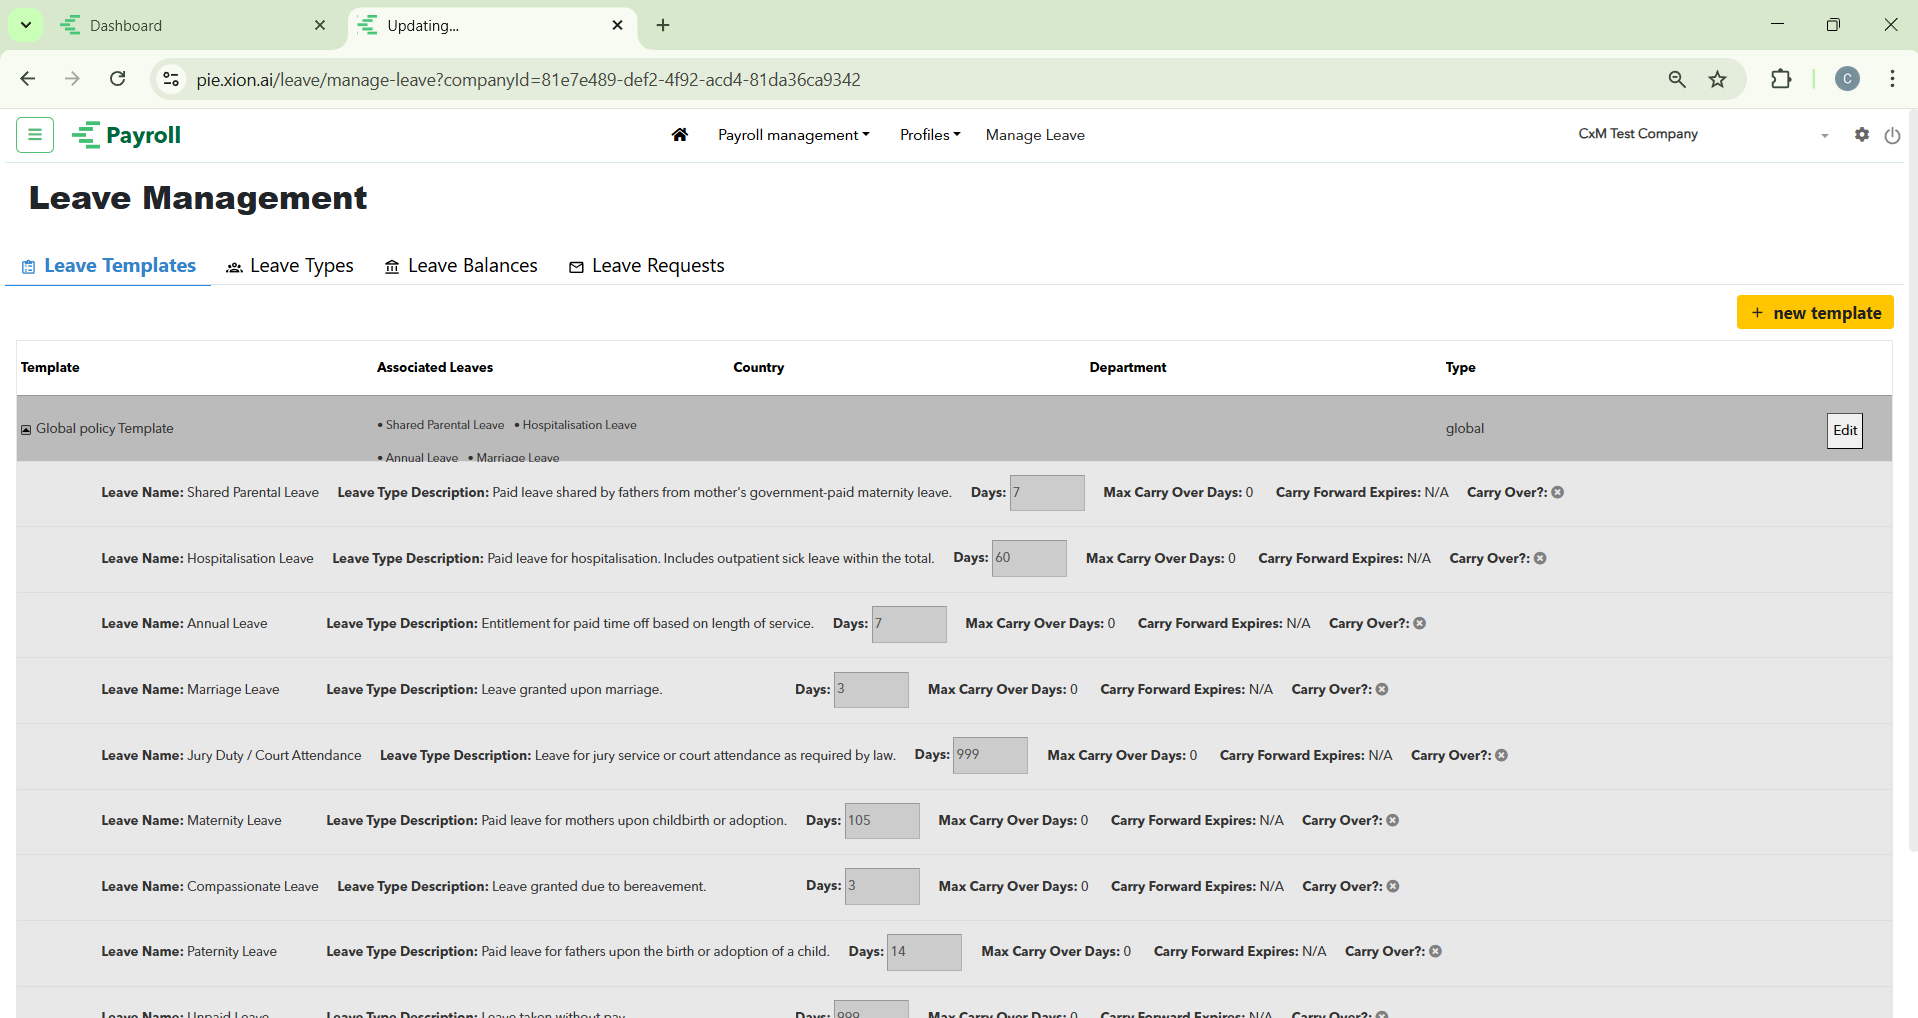This screenshot has height=1018, width=1918.
Task: Toggle Carry Over for Shared Parental Leave
Action: 1557,492
